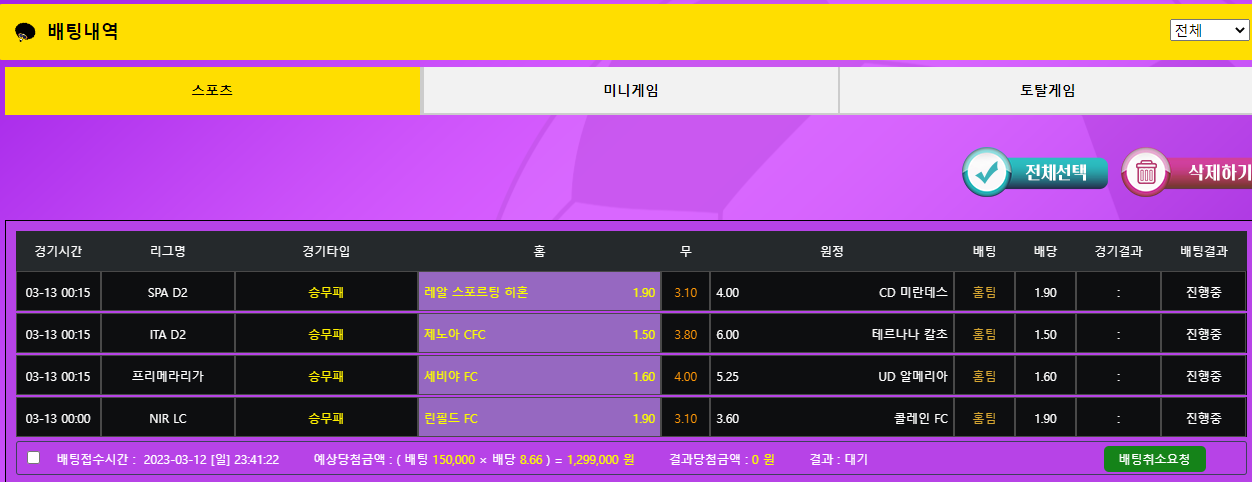Select home team 제노아 CFC cell
Screen dimensions: 1252x482
[539, 335]
